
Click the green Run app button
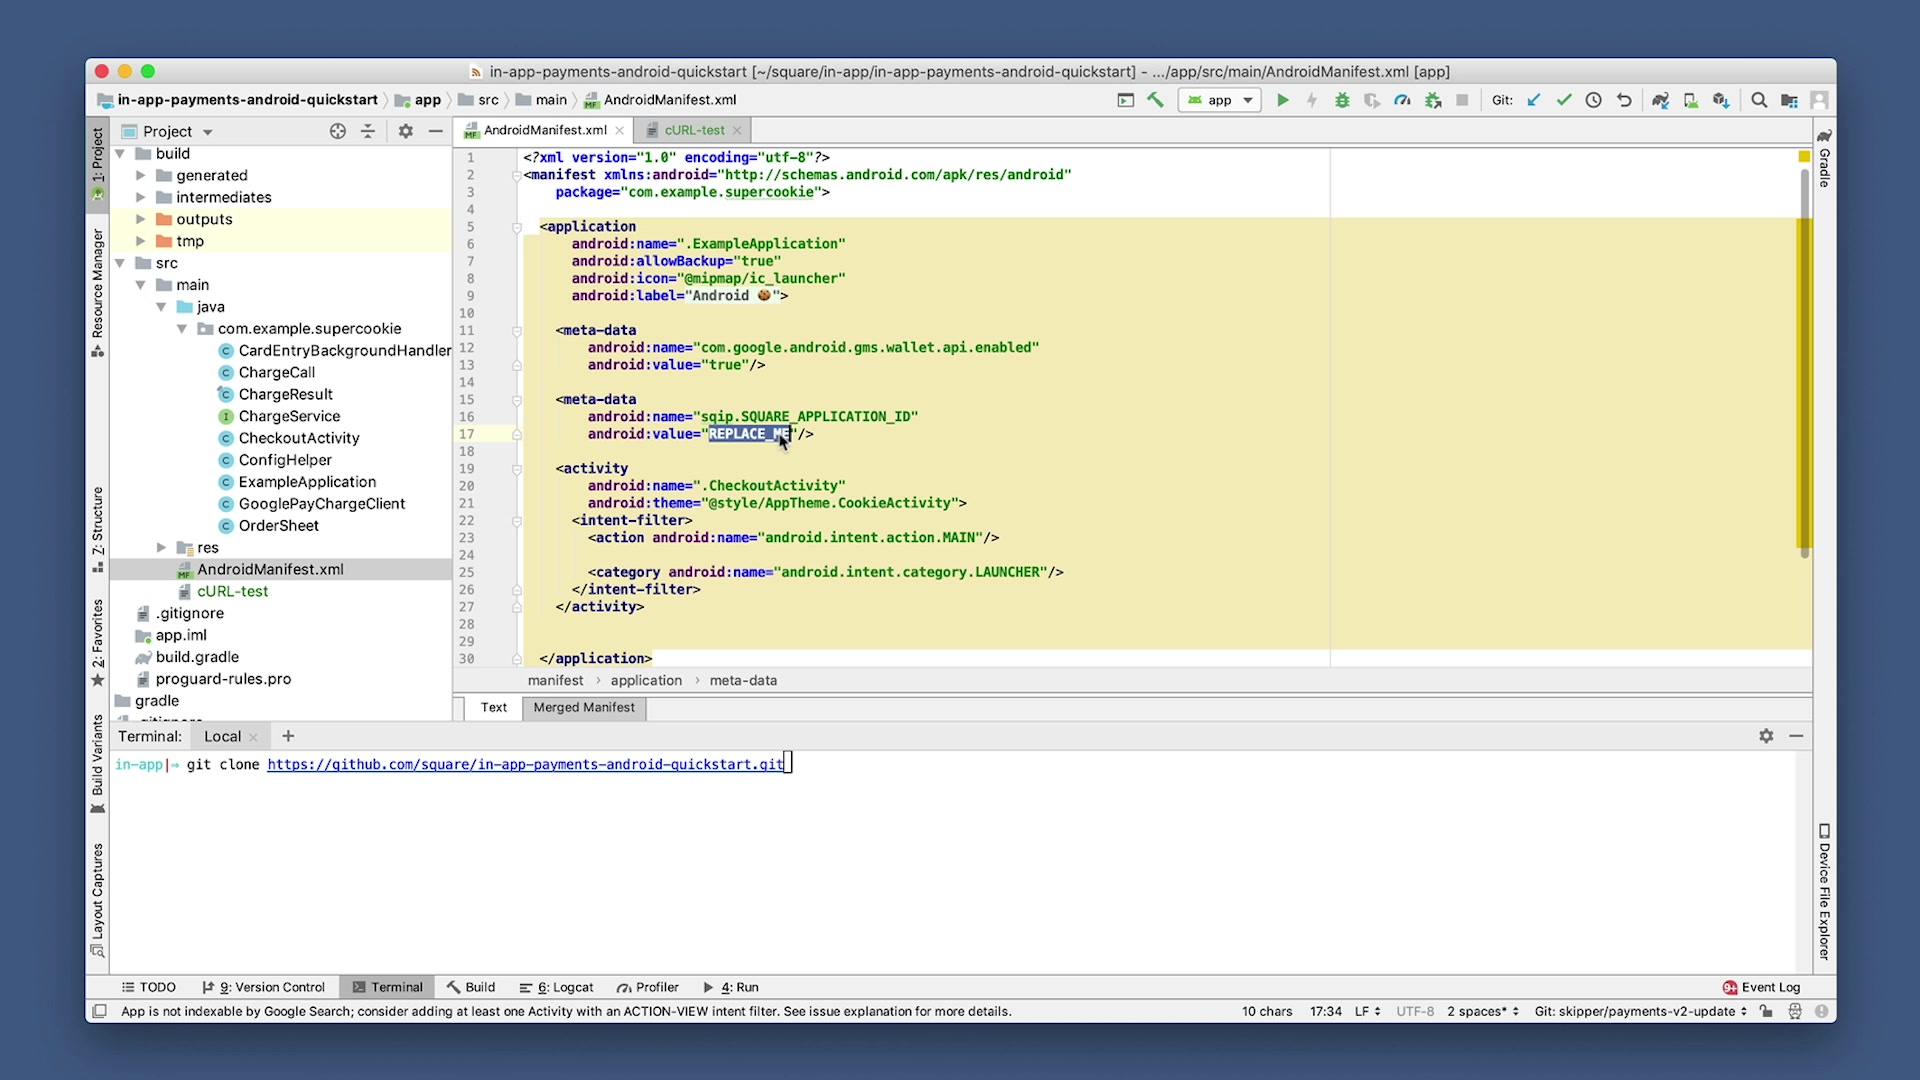(x=1282, y=100)
